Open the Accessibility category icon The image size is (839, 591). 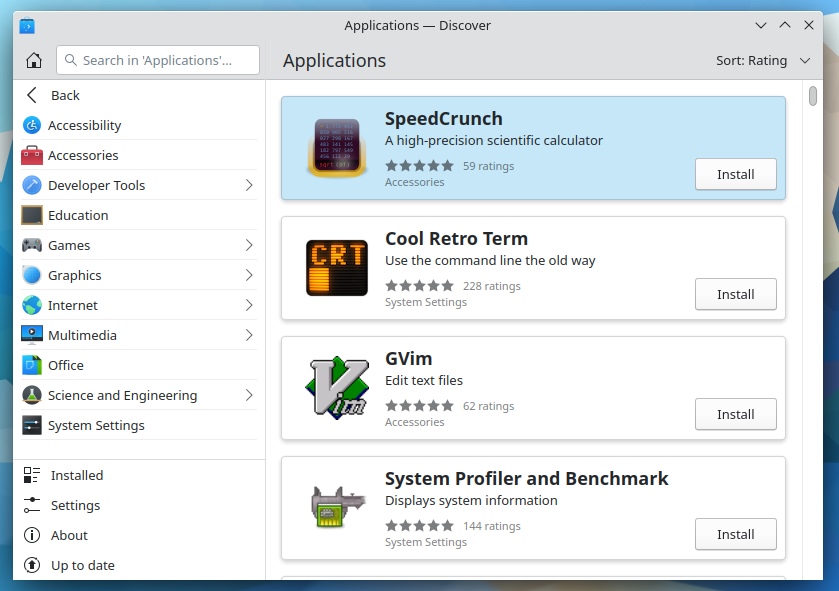coord(31,125)
